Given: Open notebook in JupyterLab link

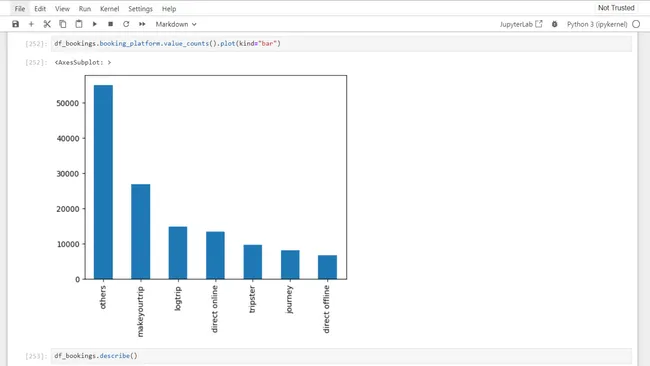Looking at the screenshot, I should pos(521,24).
